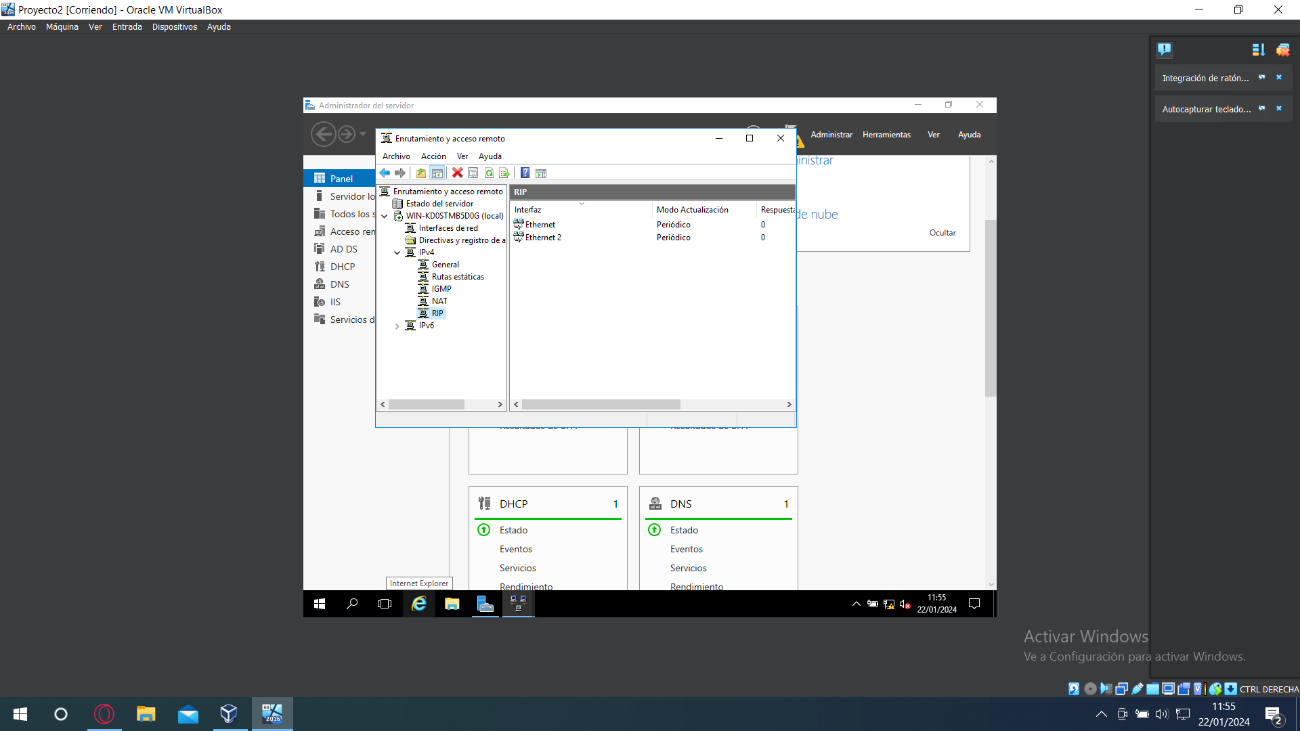Open the Acción menu
The width and height of the screenshot is (1300, 731).
[x=433, y=156]
